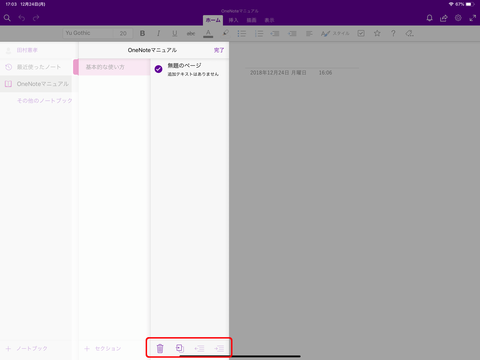480x360 pixels.
Task: Check battery status indicator
Action: pos(470,4)
